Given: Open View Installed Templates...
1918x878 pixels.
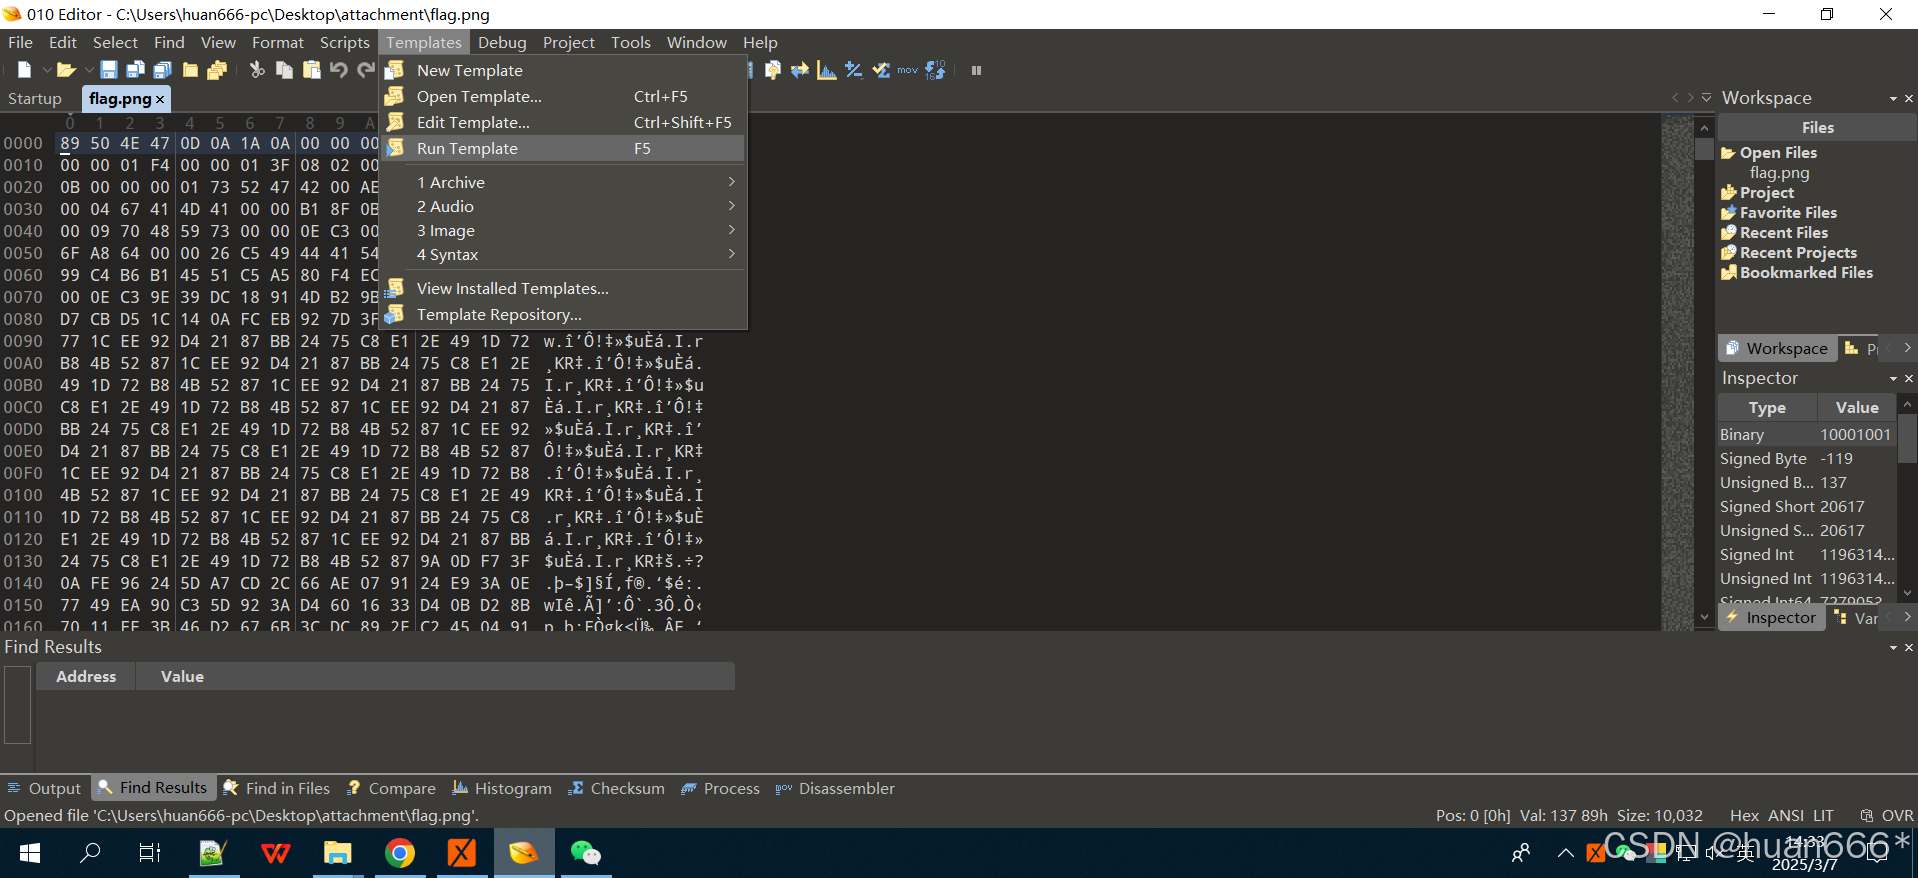Looking at the screenshot, I should coord(563,288).
